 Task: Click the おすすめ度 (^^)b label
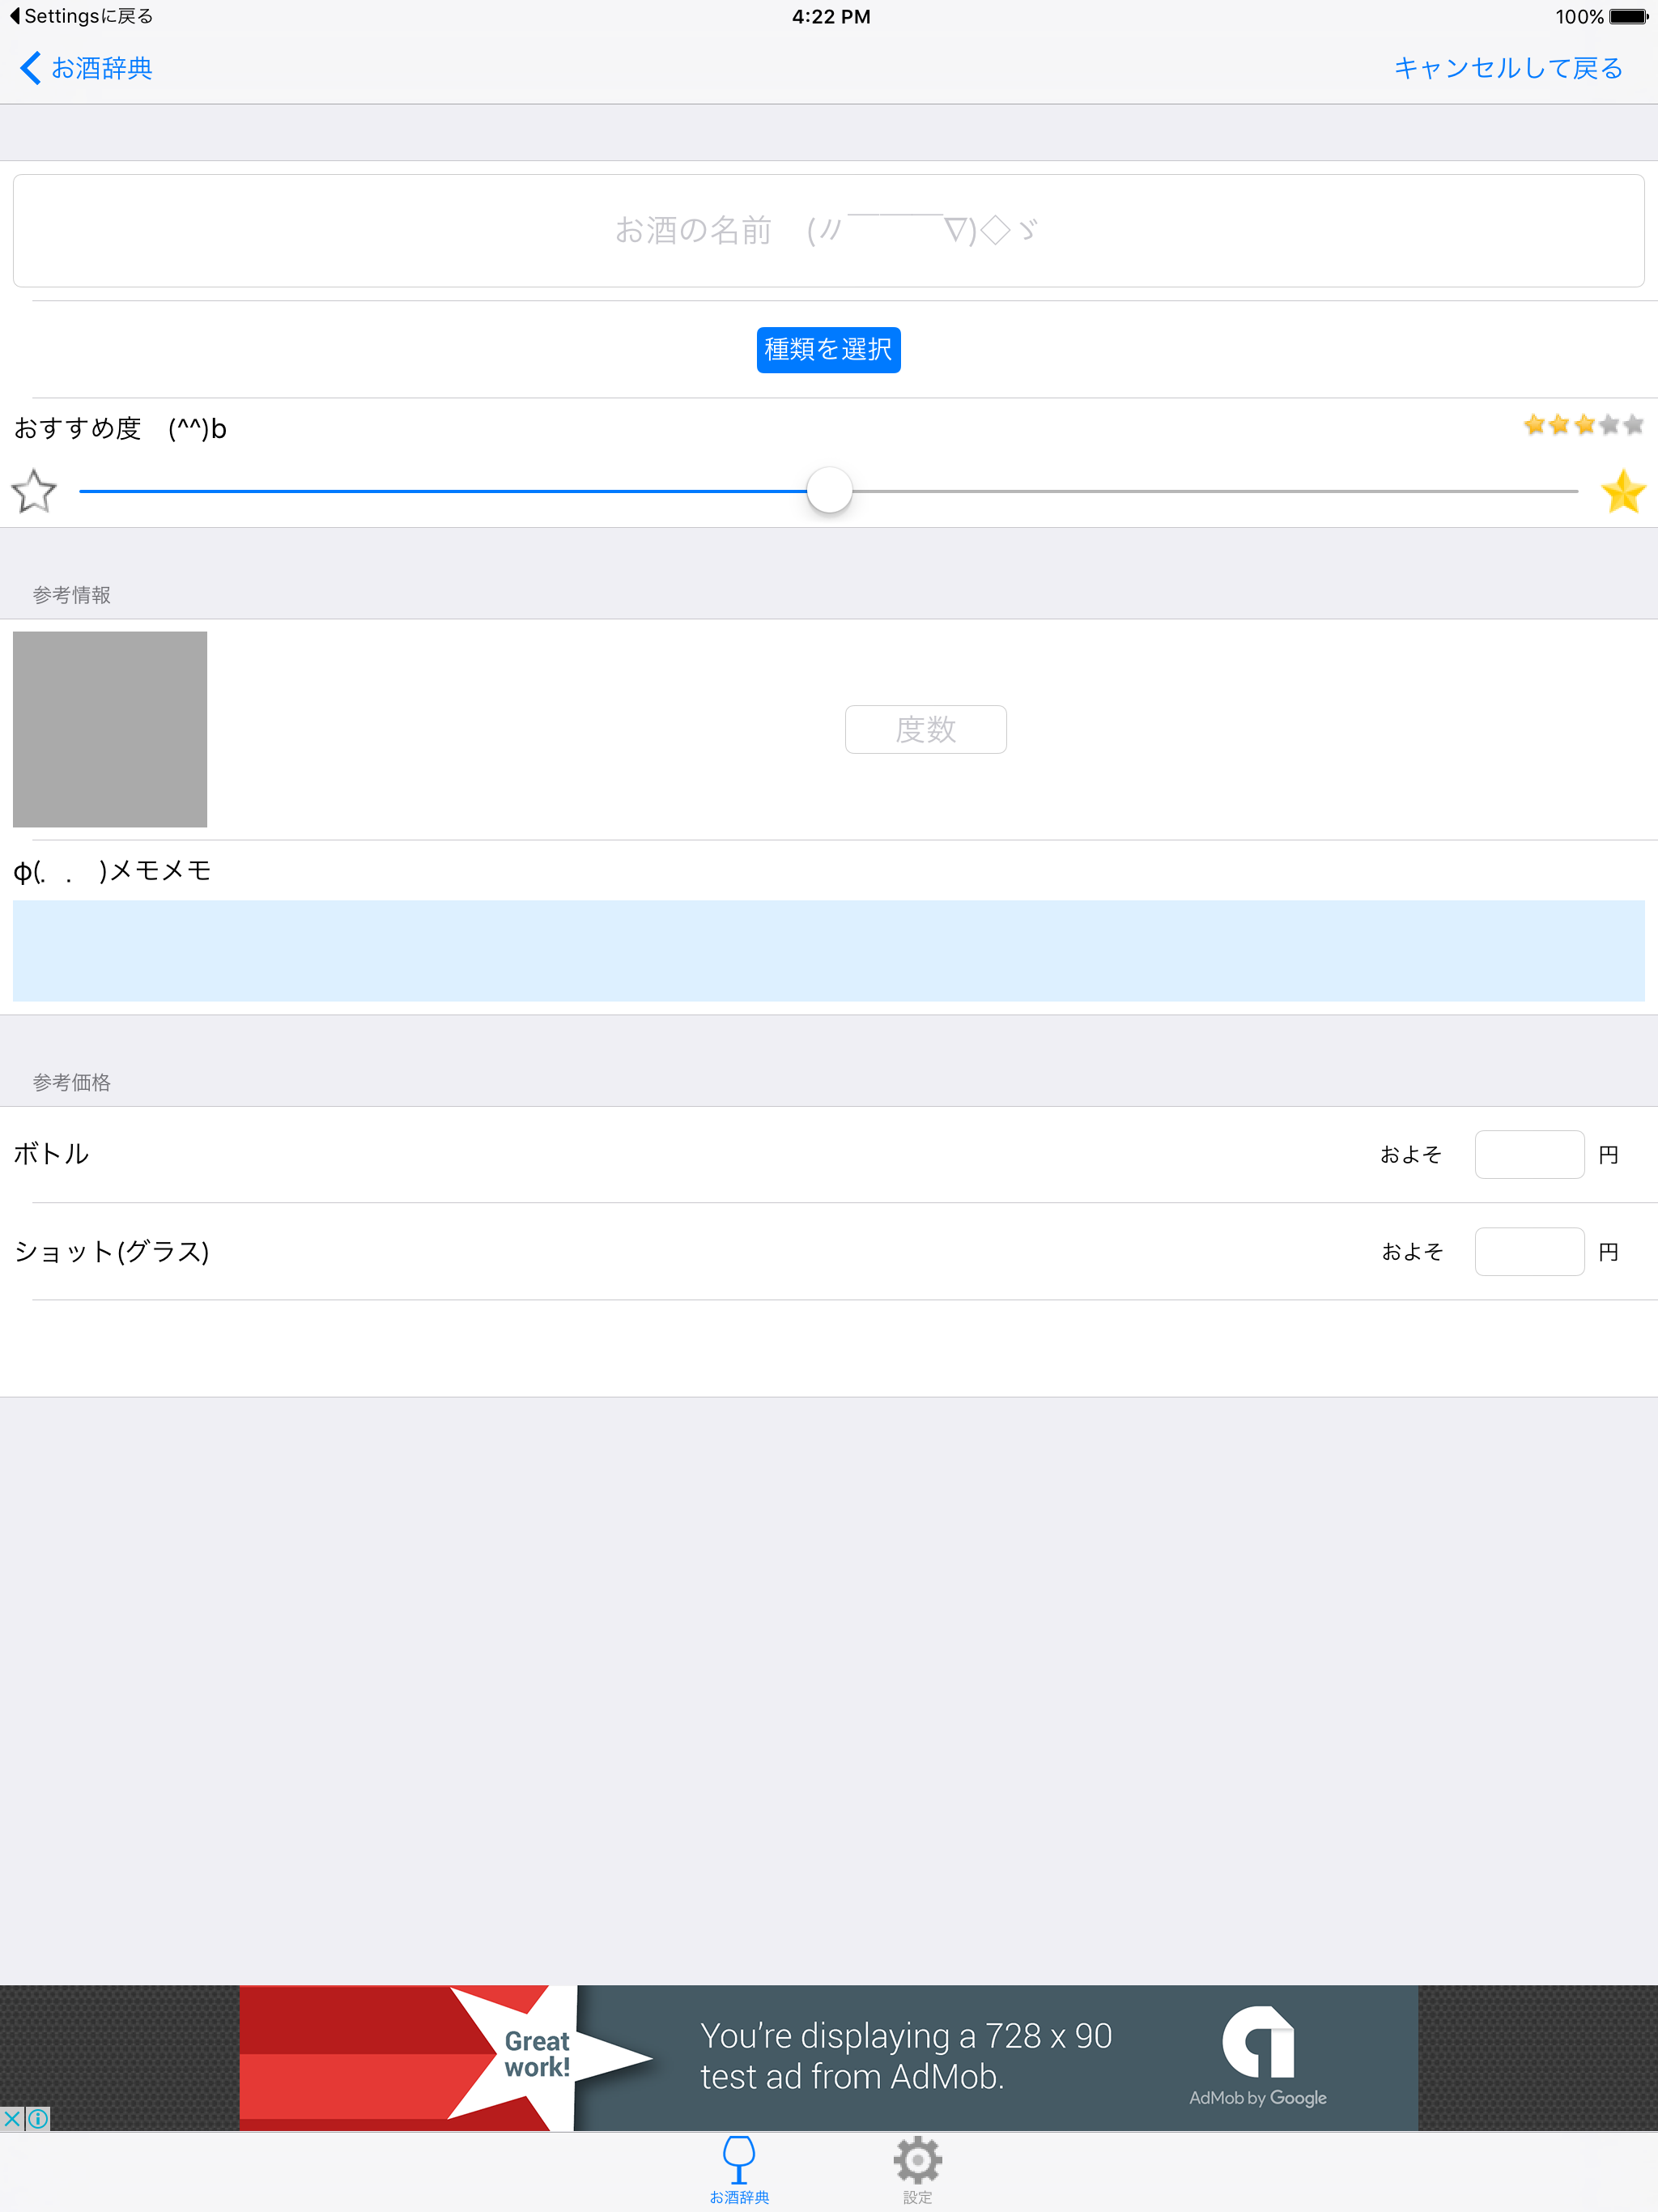pyautogui.click(x=120, y=428)
